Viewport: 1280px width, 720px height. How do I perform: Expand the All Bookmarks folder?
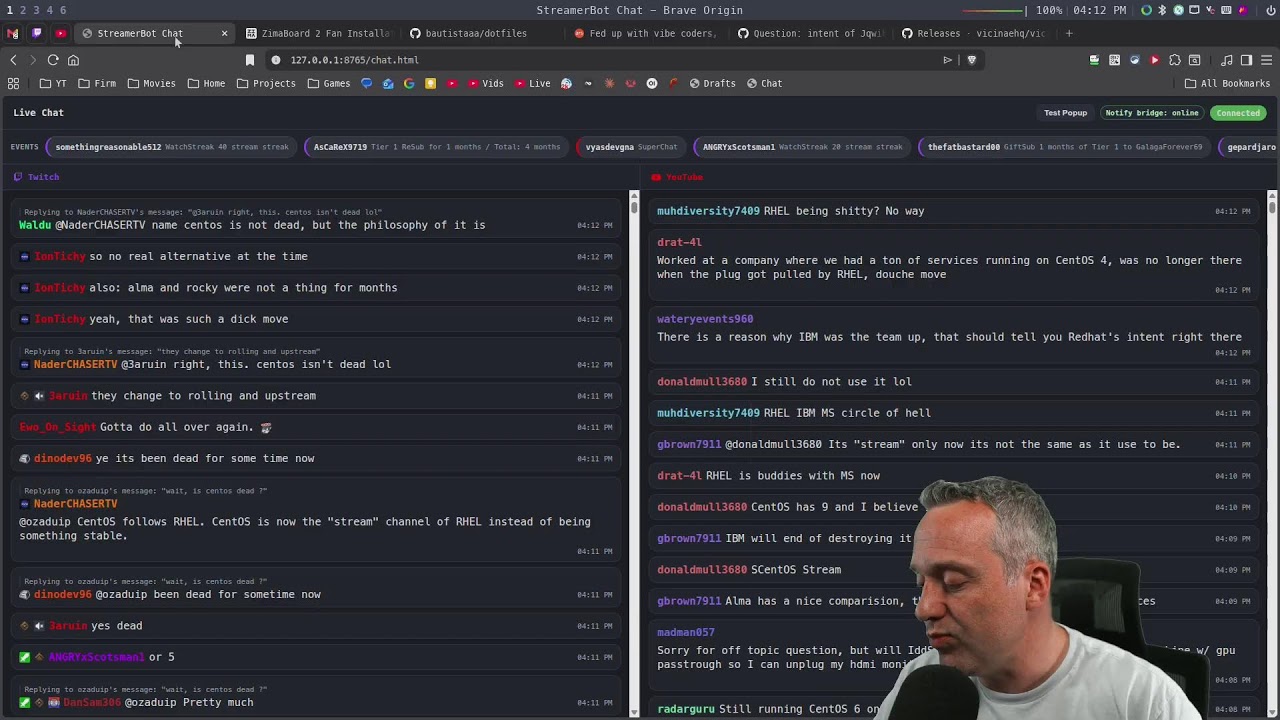[x=1227, y=83]
